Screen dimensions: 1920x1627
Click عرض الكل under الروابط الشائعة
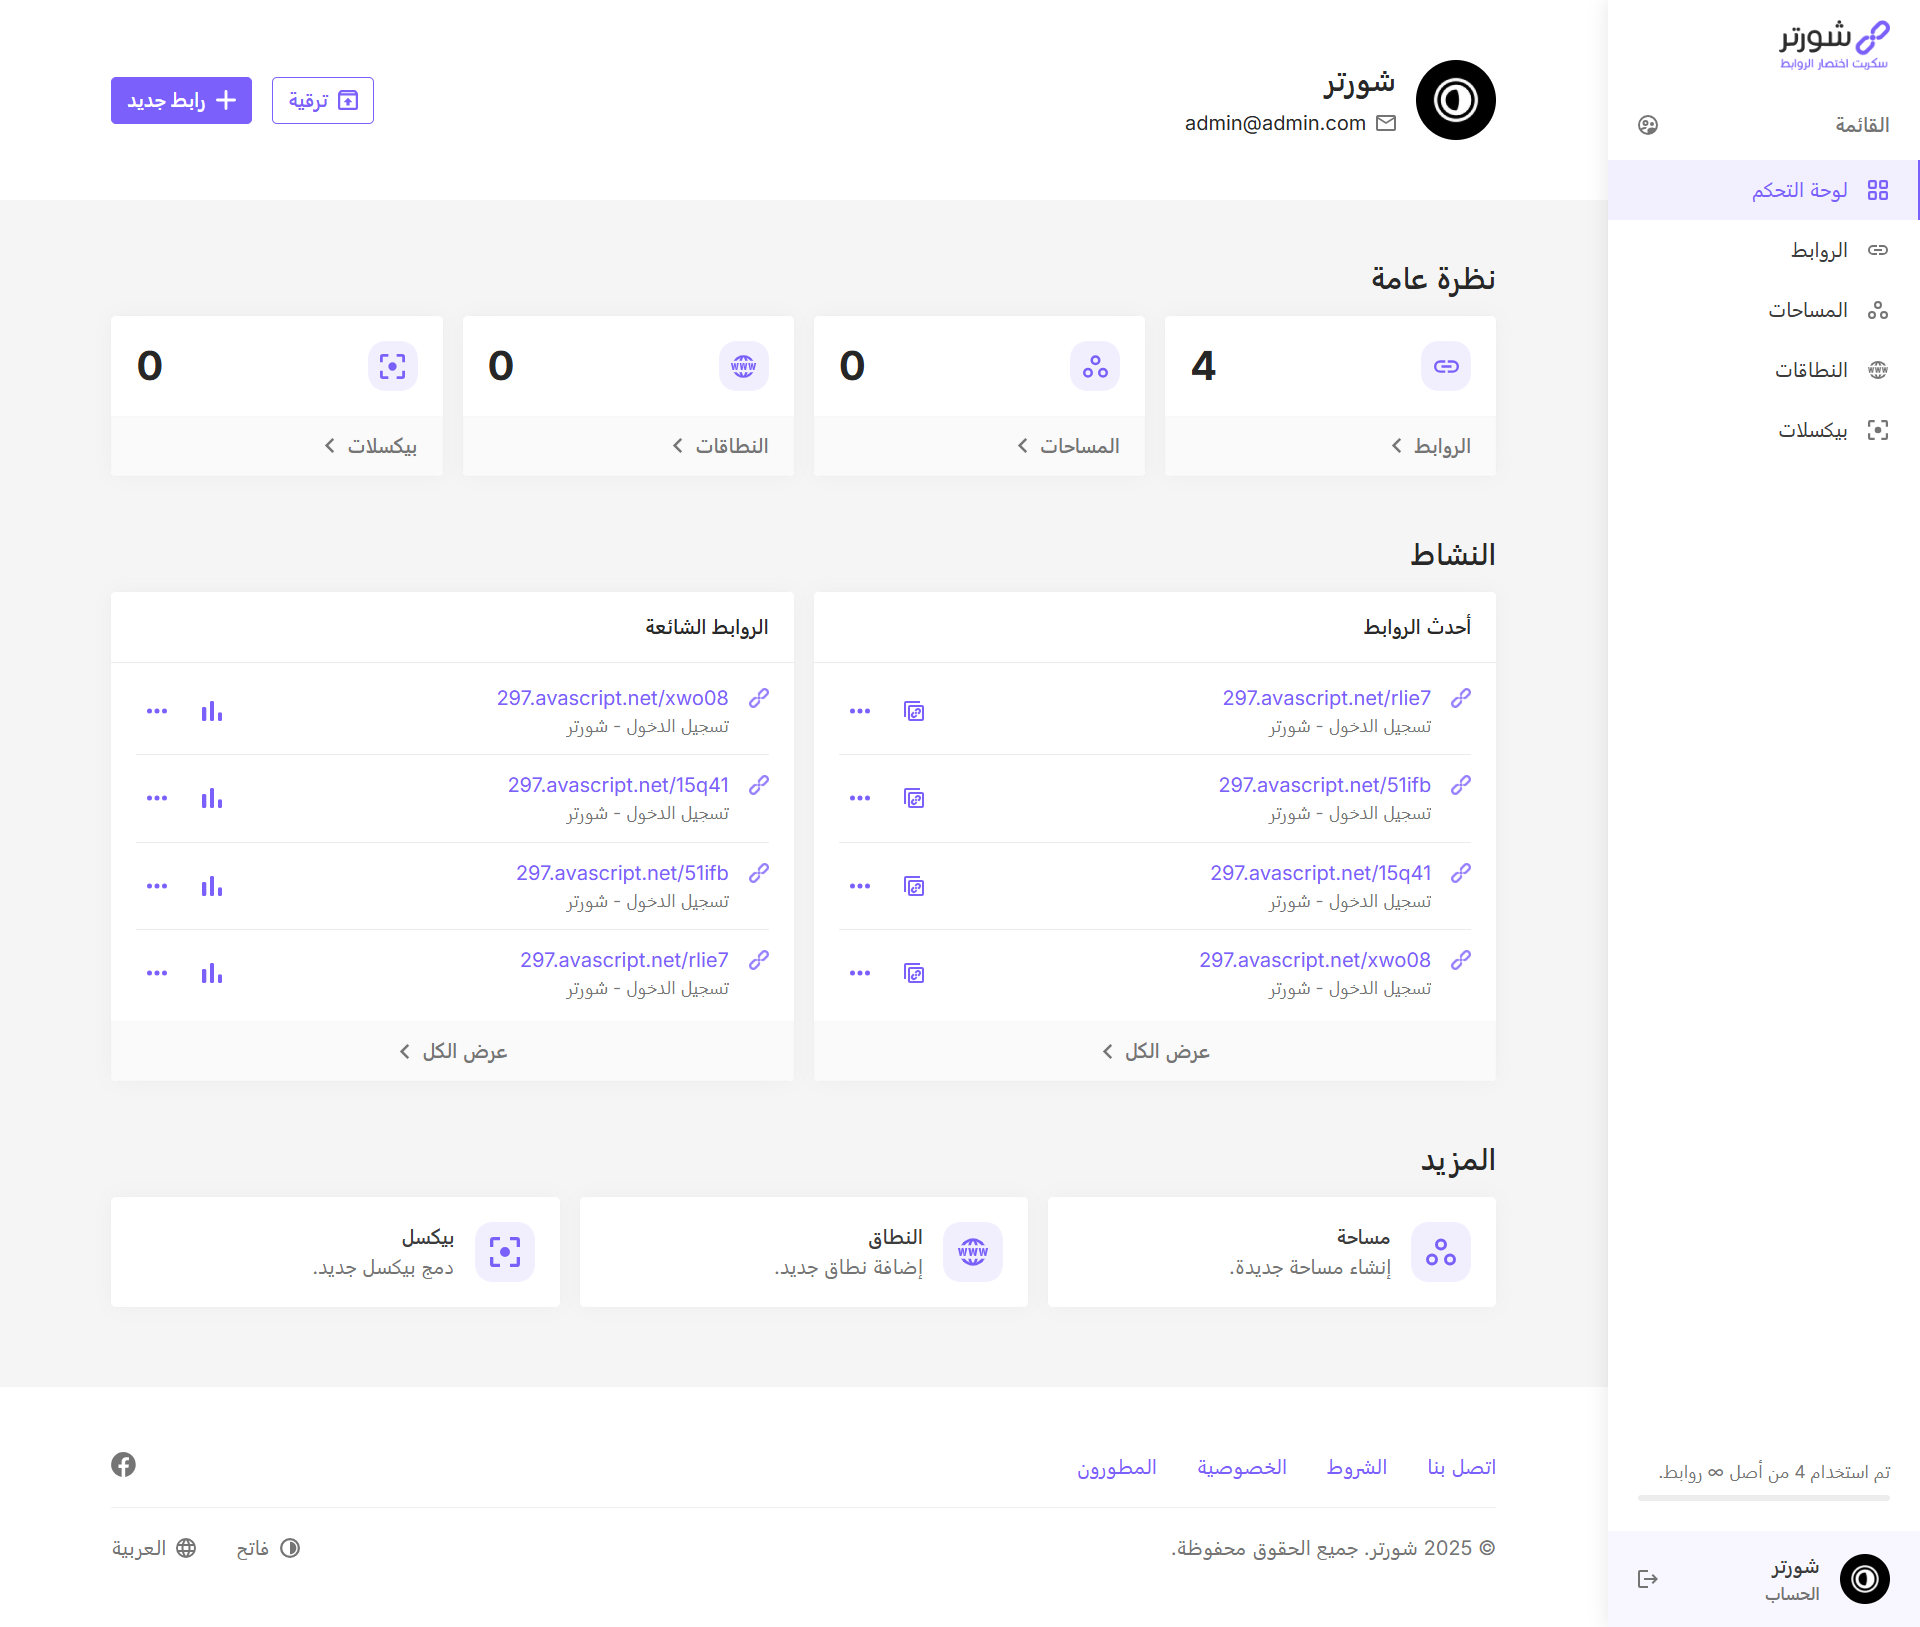point(453,1051)
